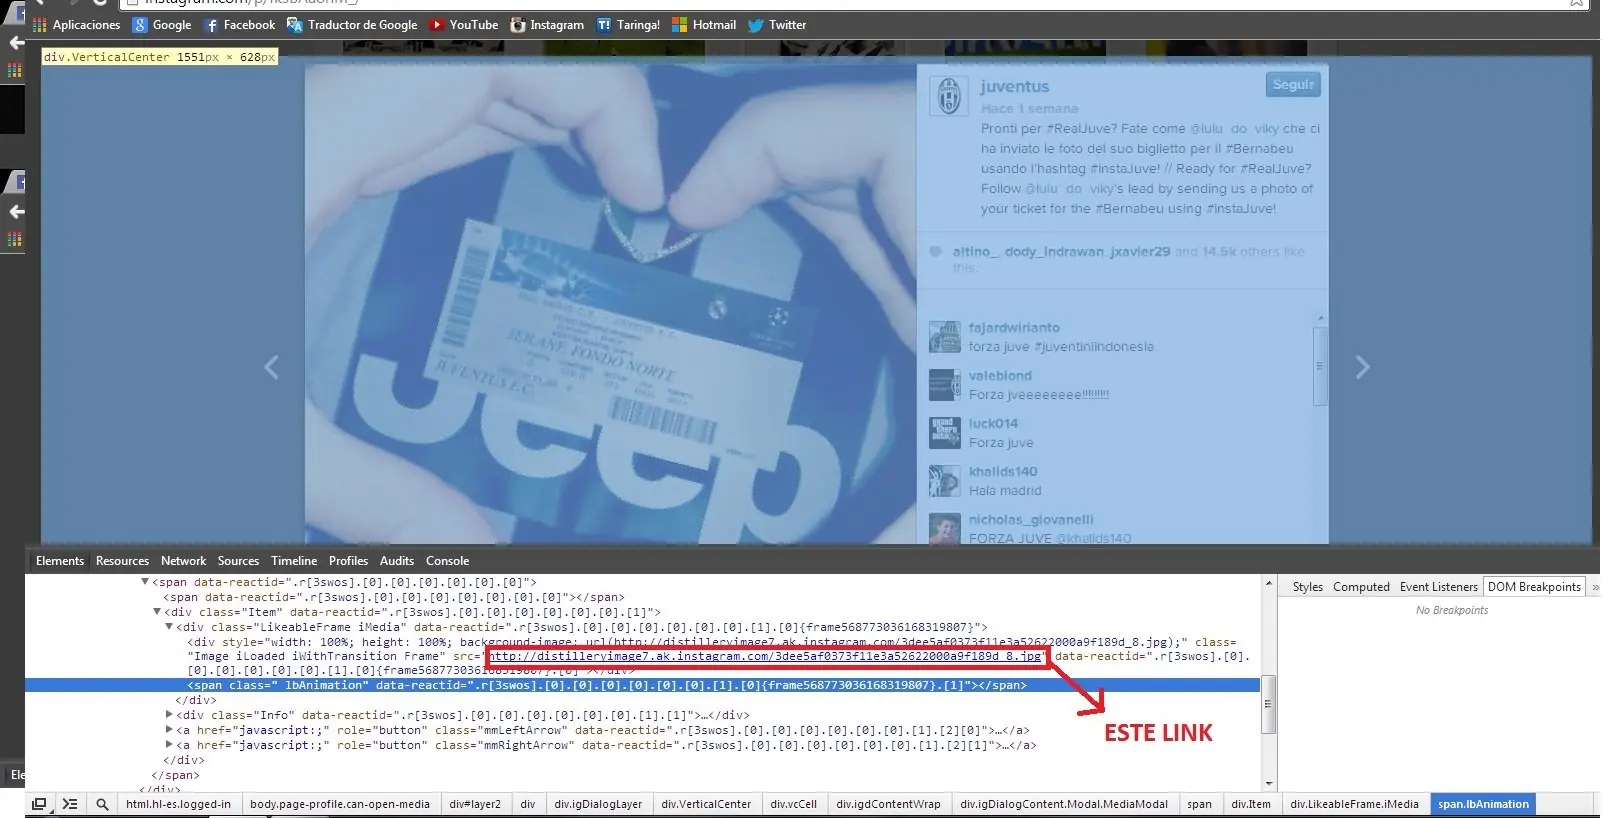Viewport: 1622px width, 818px height.
Task: Switch to the Resources tab
Action: coord(122,561)
